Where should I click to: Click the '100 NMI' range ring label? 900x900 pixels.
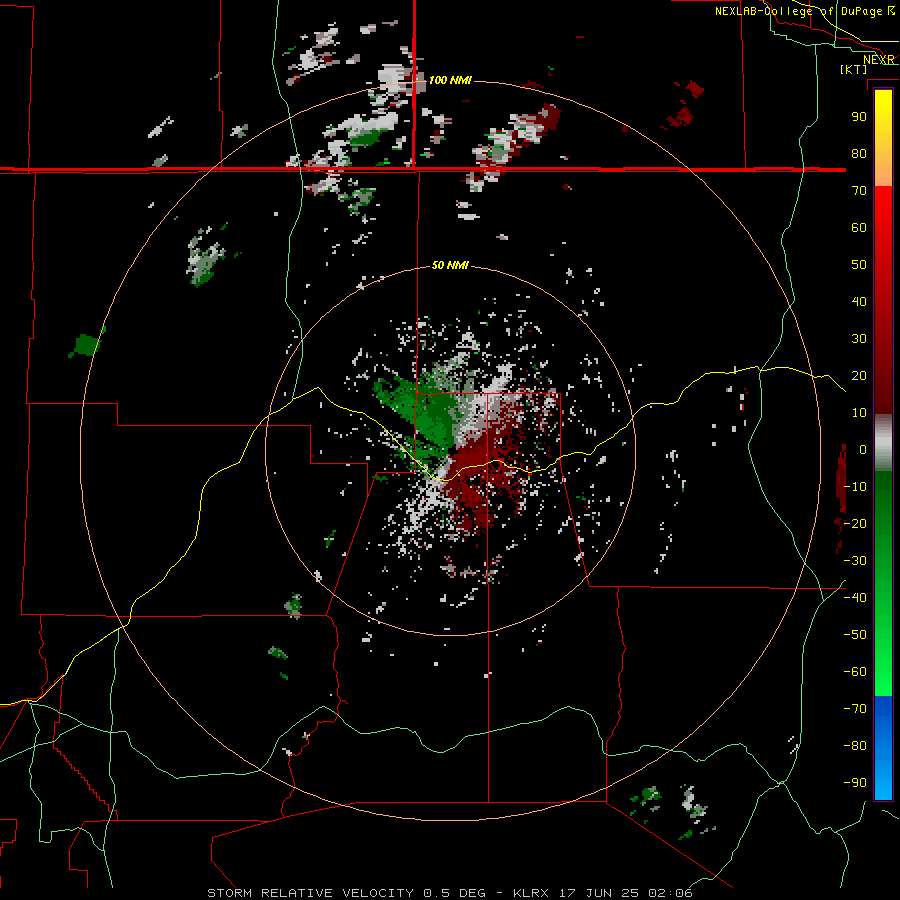(451, 80)
